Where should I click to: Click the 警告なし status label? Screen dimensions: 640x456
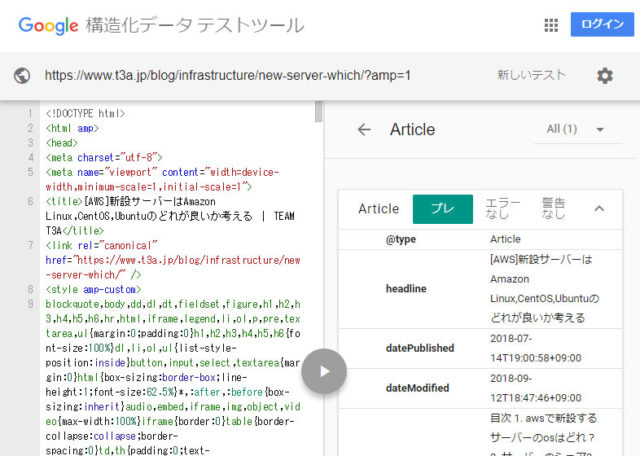click(x=553, y=208)
